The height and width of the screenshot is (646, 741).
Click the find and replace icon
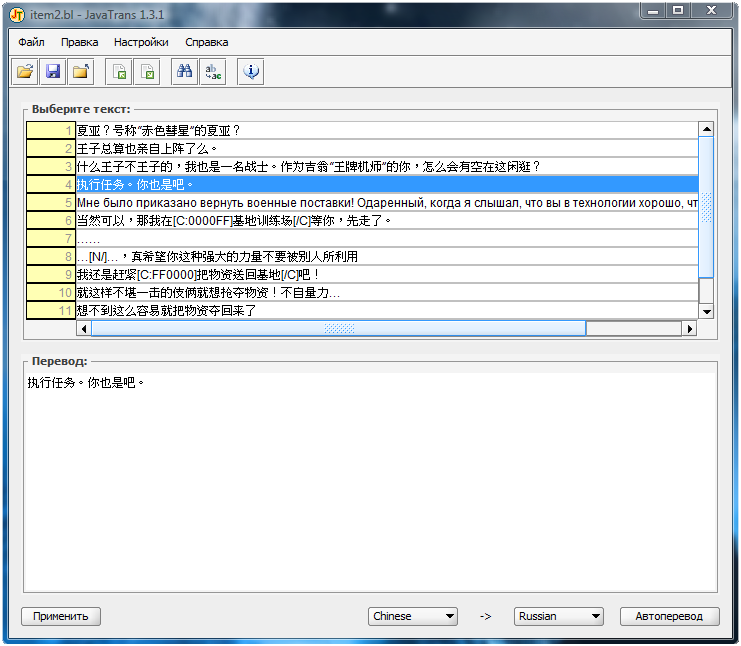tap(213, 71)
